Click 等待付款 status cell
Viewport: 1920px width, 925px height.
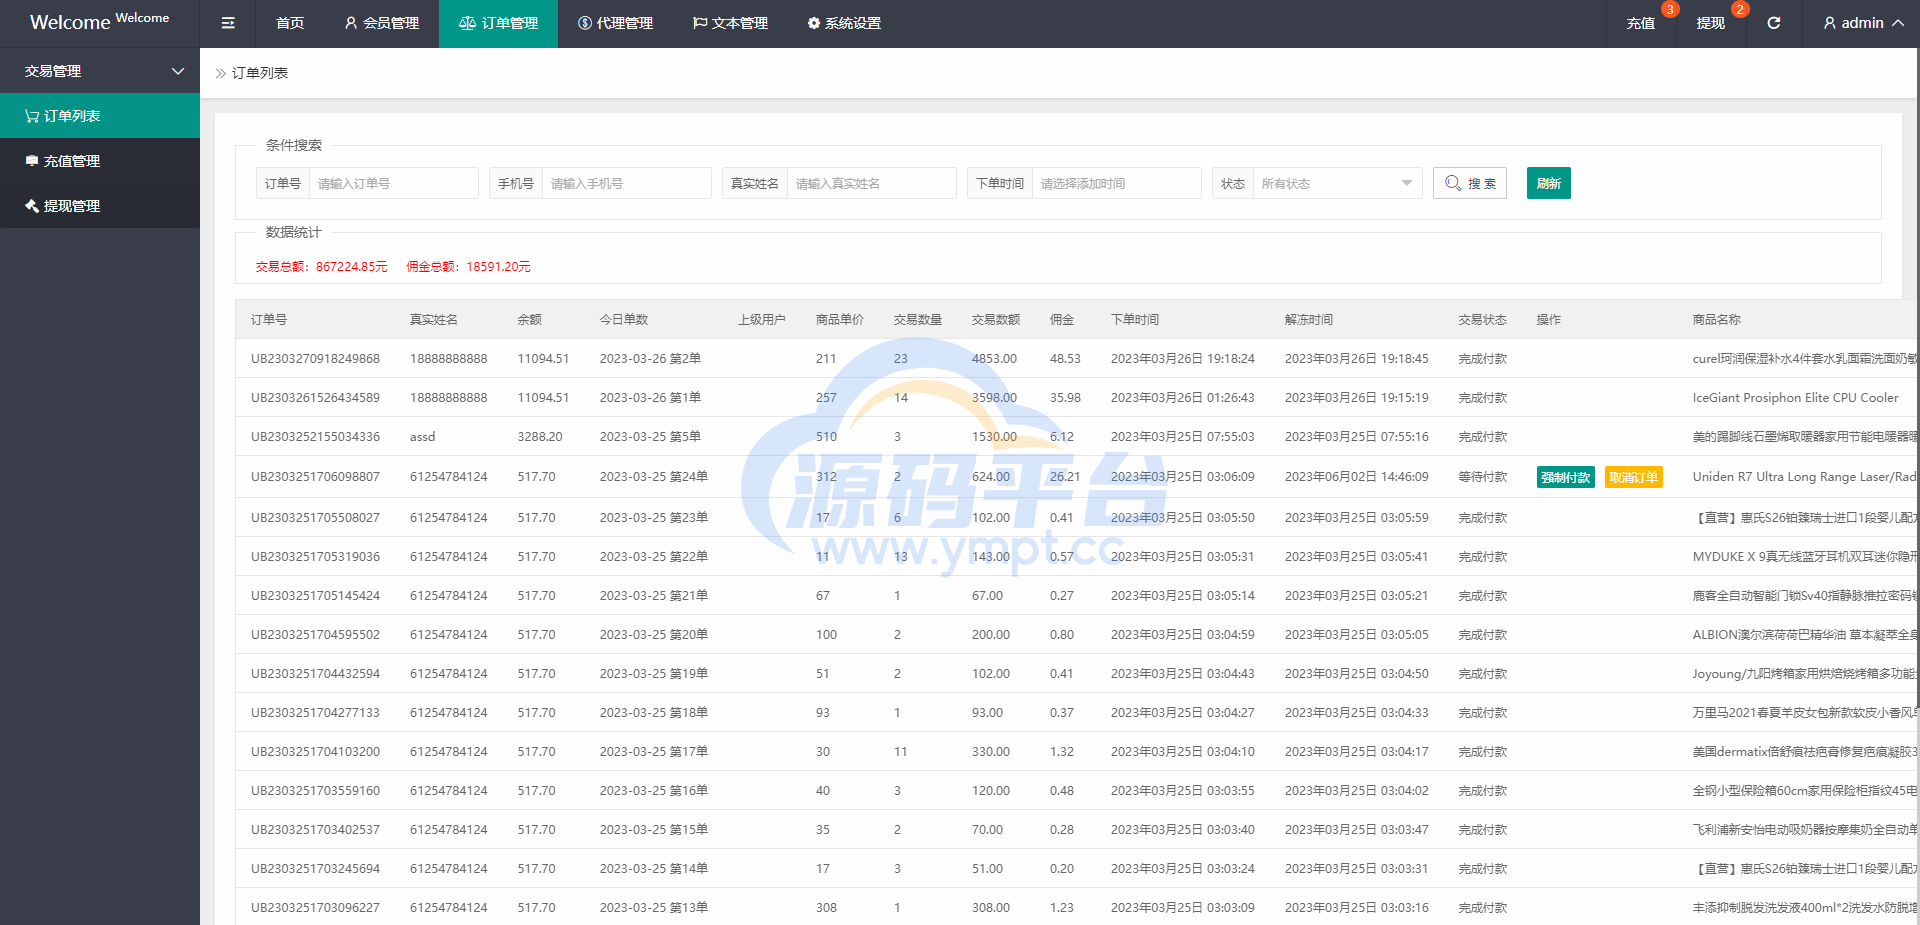pos(1482,477)
